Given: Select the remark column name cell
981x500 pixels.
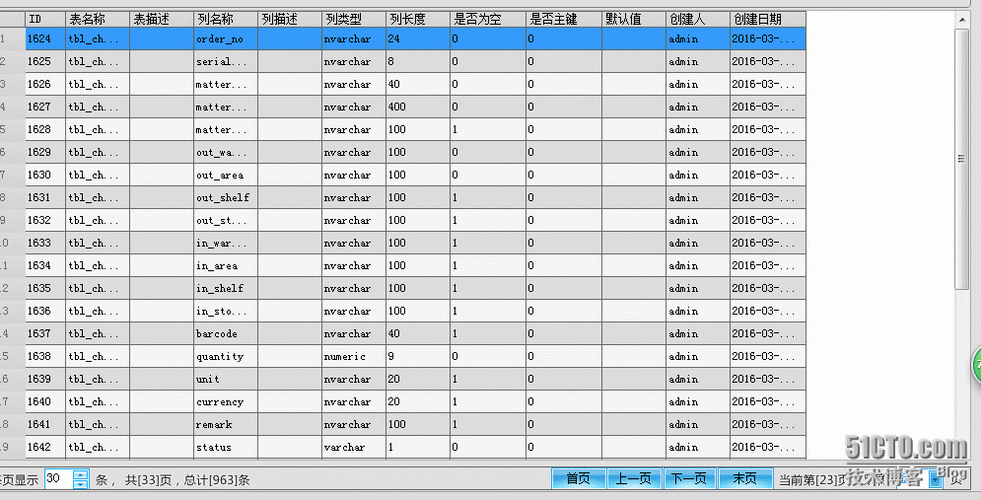Looking at the screenshot, I should coord(225,424).
